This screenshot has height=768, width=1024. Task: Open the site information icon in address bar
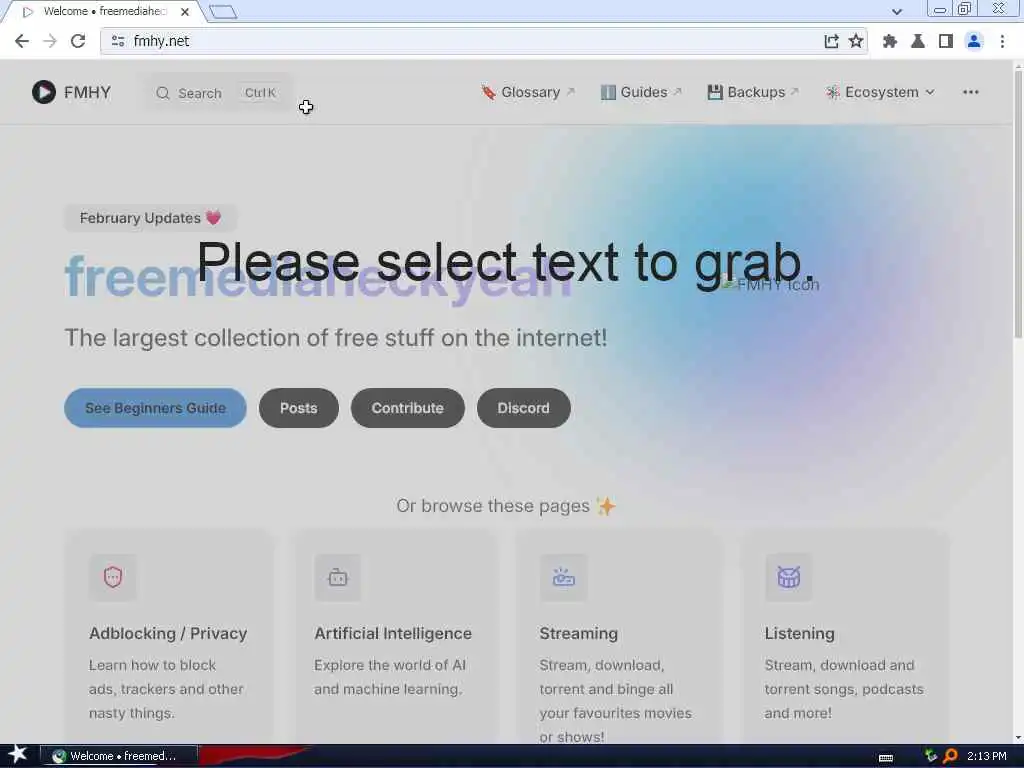point(118,41)
